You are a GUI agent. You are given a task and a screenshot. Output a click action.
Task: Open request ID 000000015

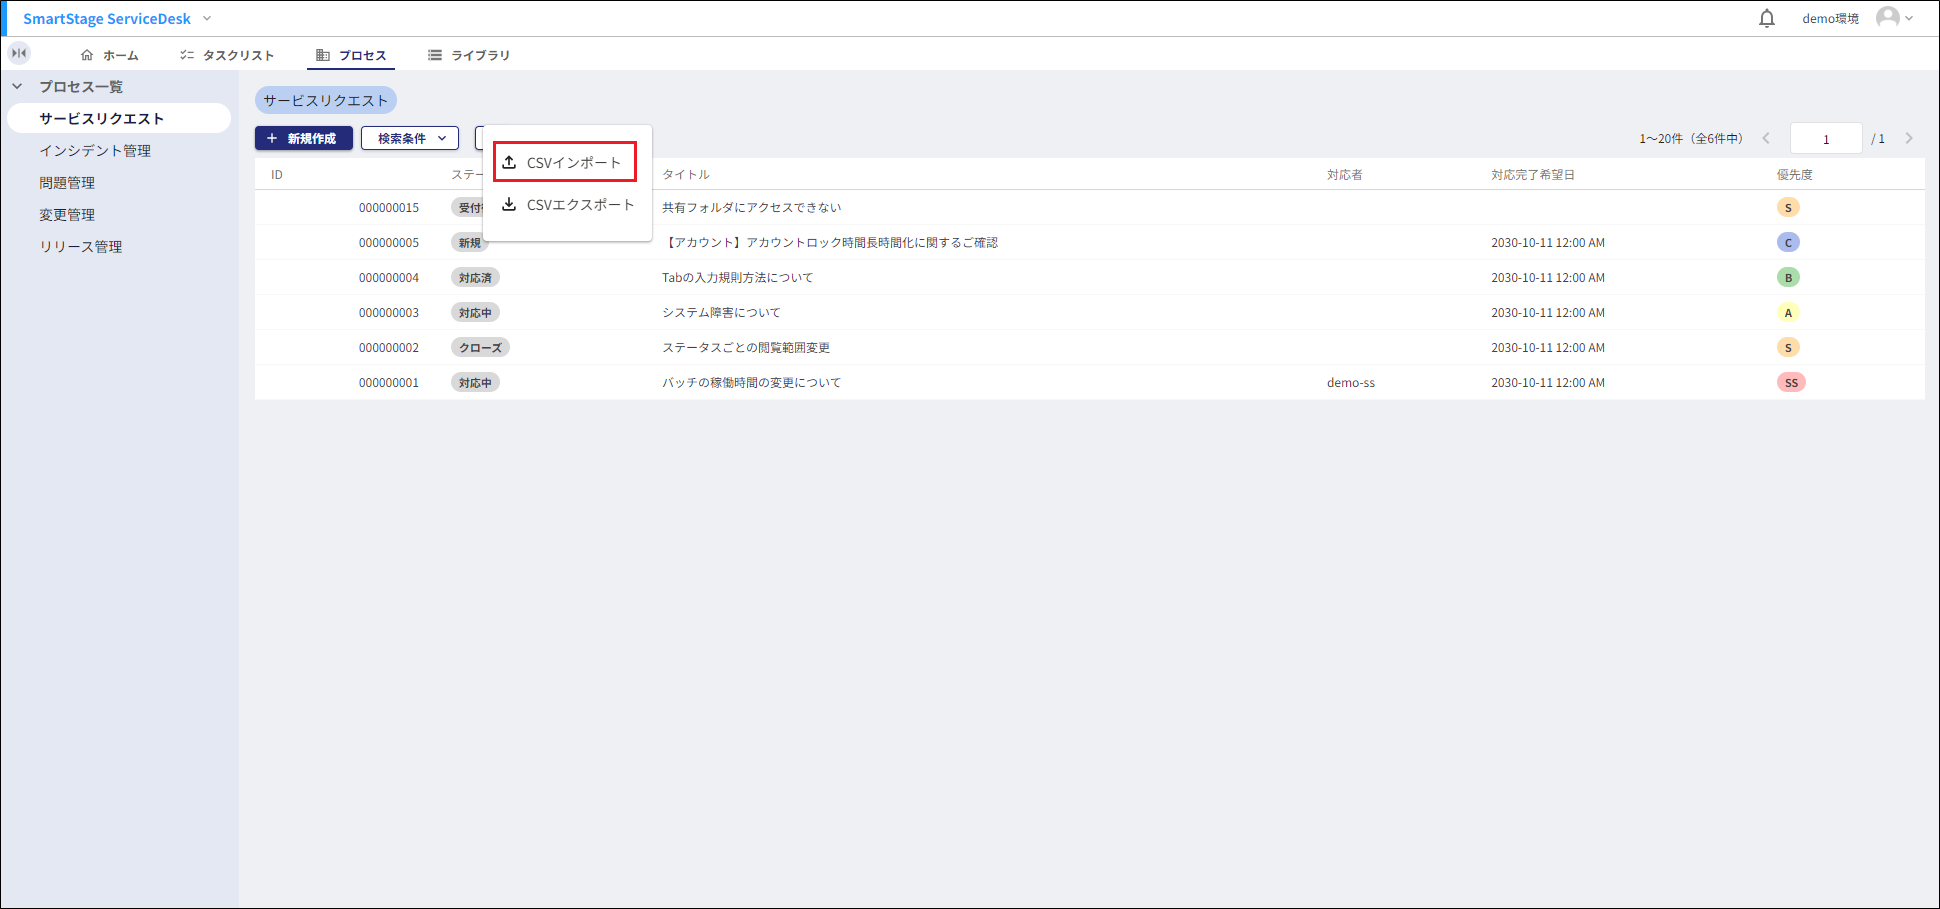point(389,207)
